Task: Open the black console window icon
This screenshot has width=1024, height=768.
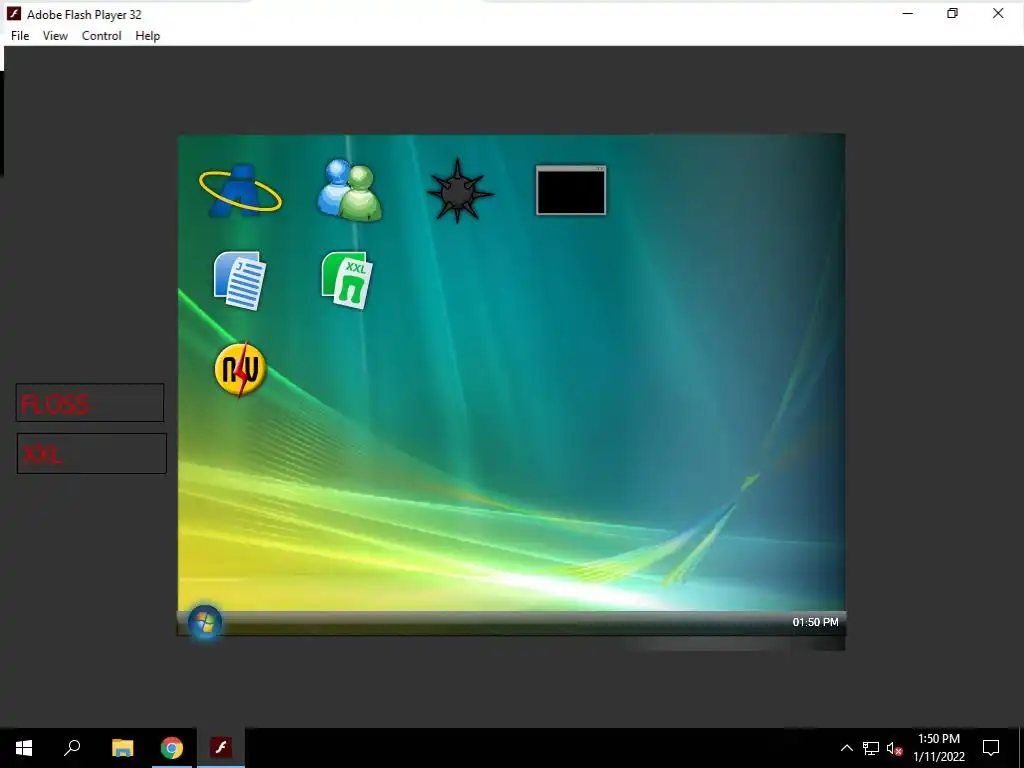Action: 571,190
